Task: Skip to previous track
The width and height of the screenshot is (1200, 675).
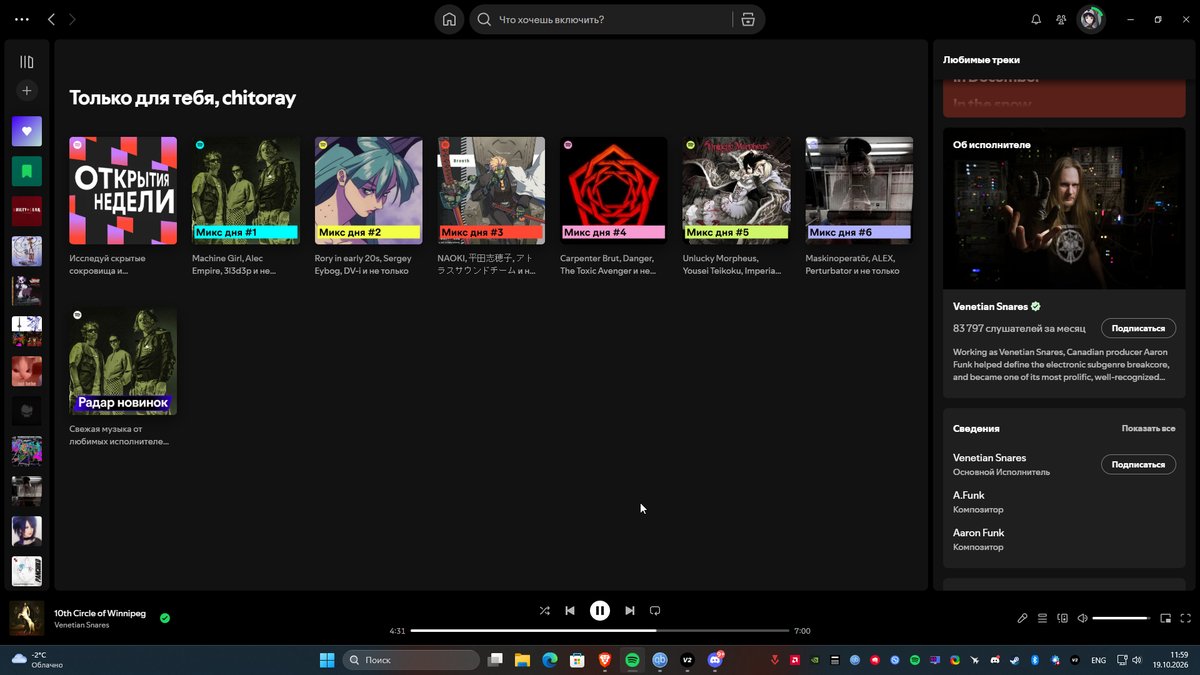Action: tap(570, 610)
